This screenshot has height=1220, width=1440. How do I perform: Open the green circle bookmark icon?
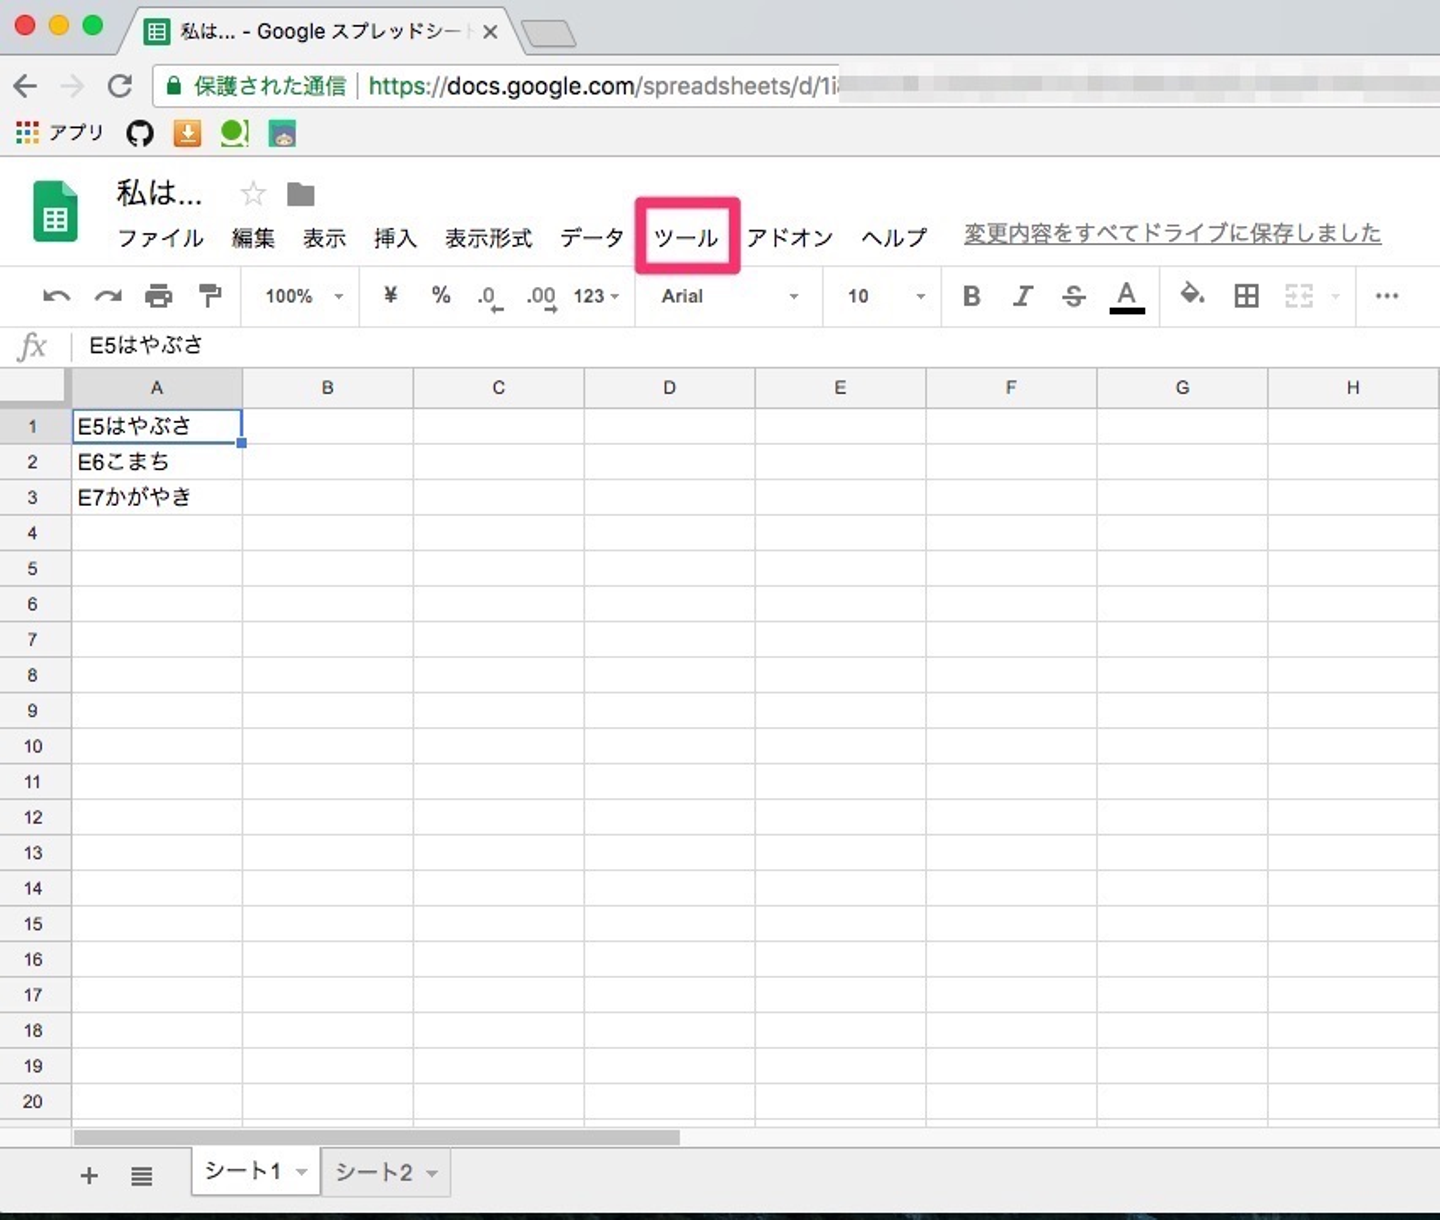234,133
